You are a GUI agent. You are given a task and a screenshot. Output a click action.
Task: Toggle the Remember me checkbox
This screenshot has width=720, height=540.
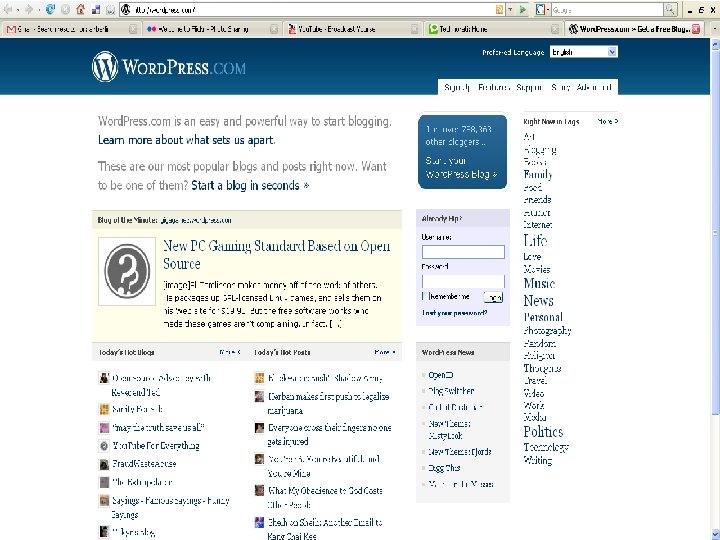[x=425, y=296]
